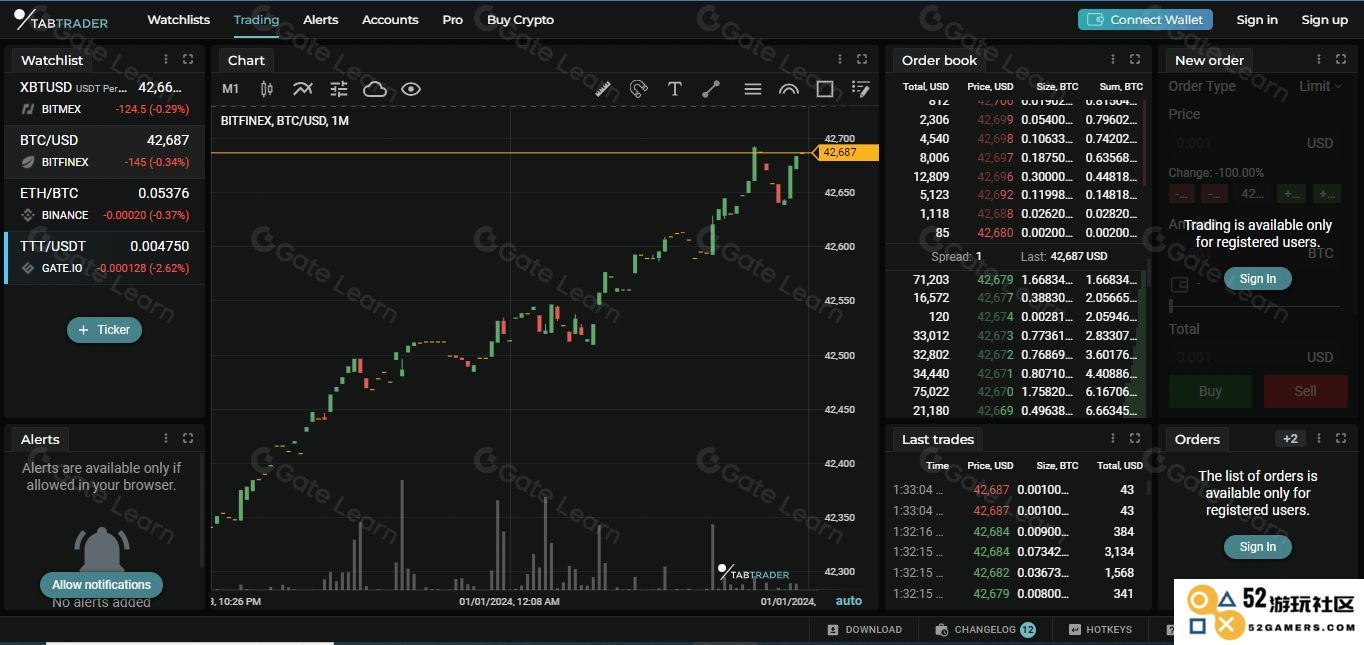Select the ruler measure tool
Viewport: 1364px width, 645px height.
pos(603,89)
